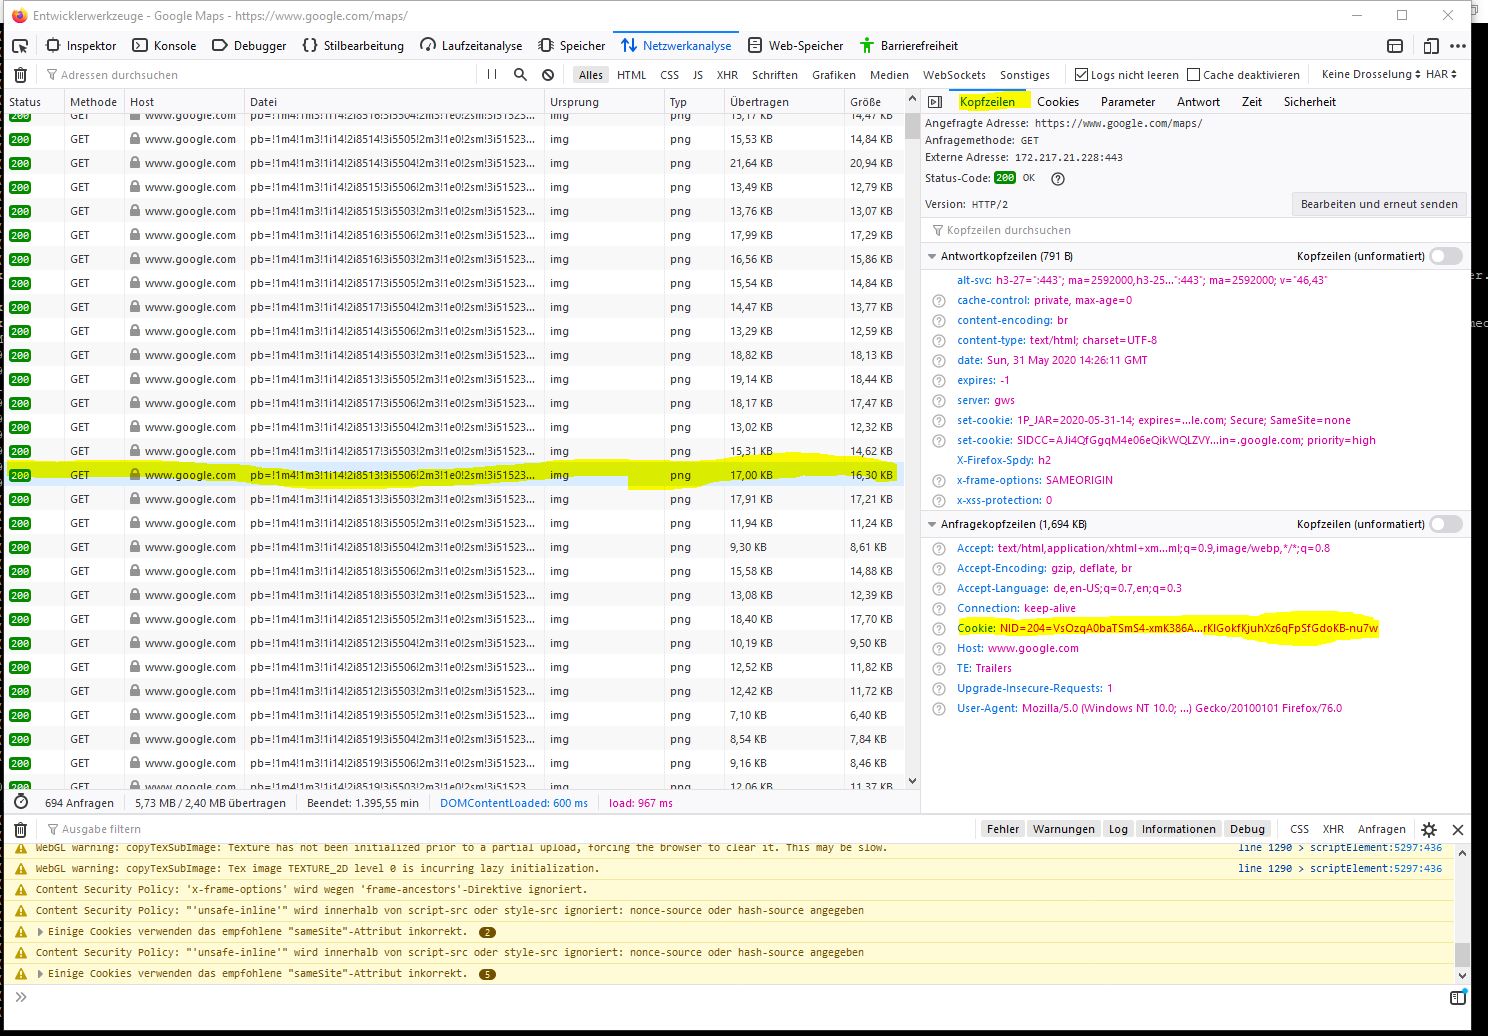Open help for Cookie request header

point(938,629)
